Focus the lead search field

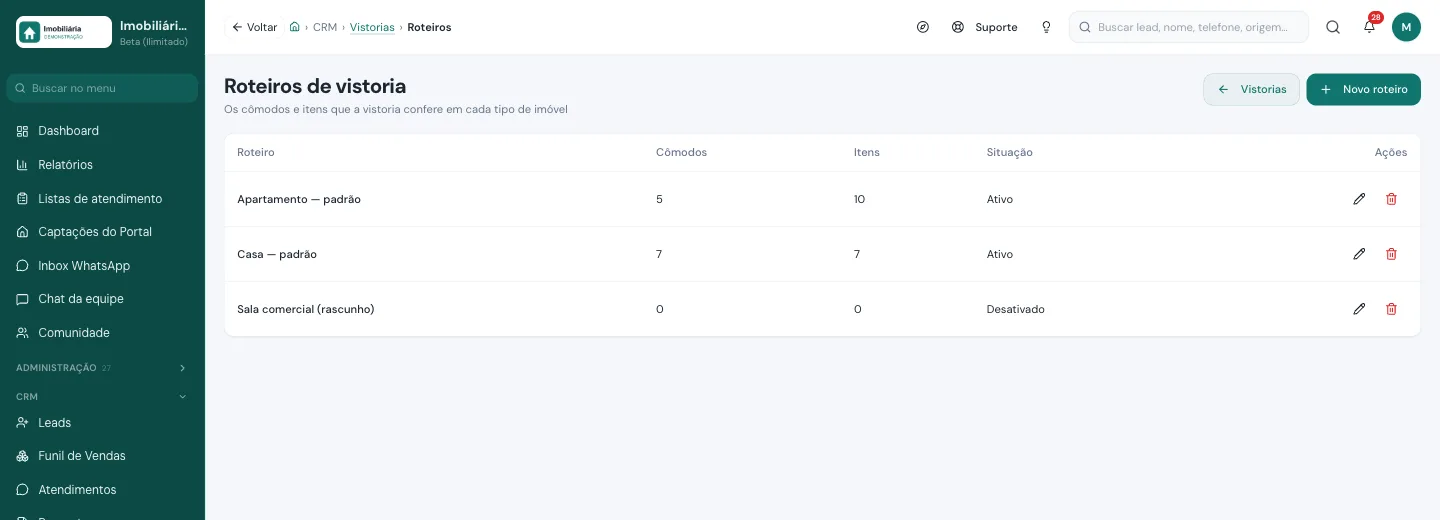[x=1189, y=27]
